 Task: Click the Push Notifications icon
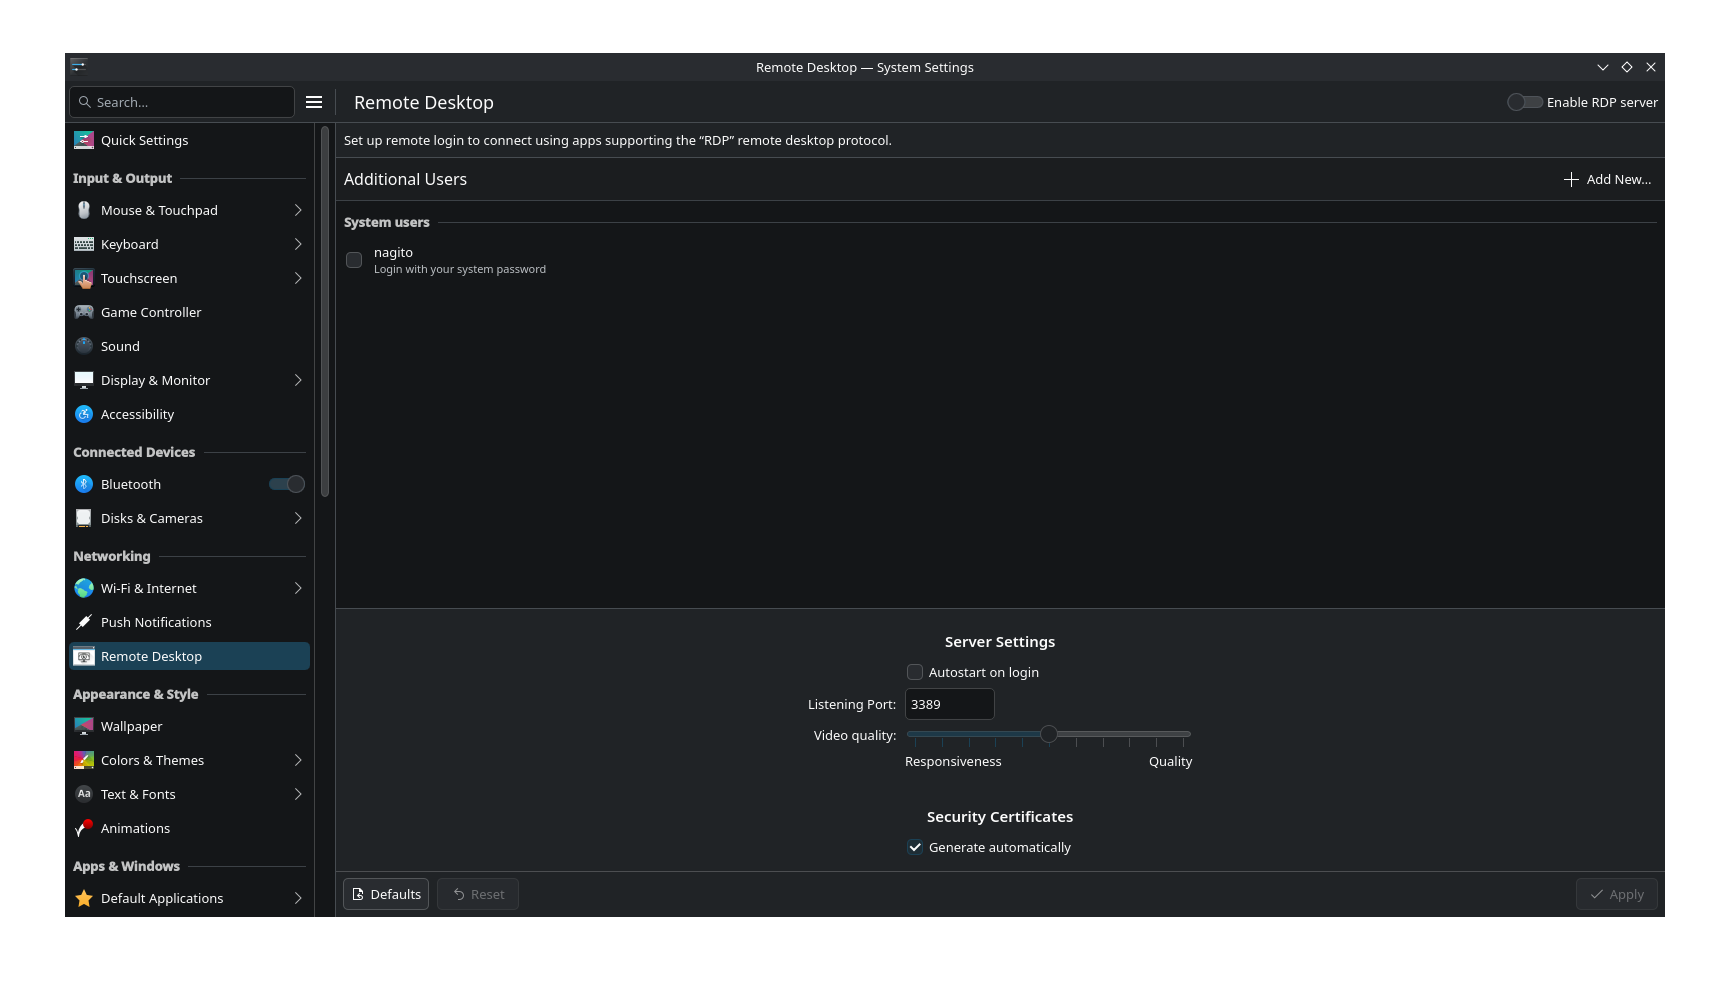tap(84, 623)
